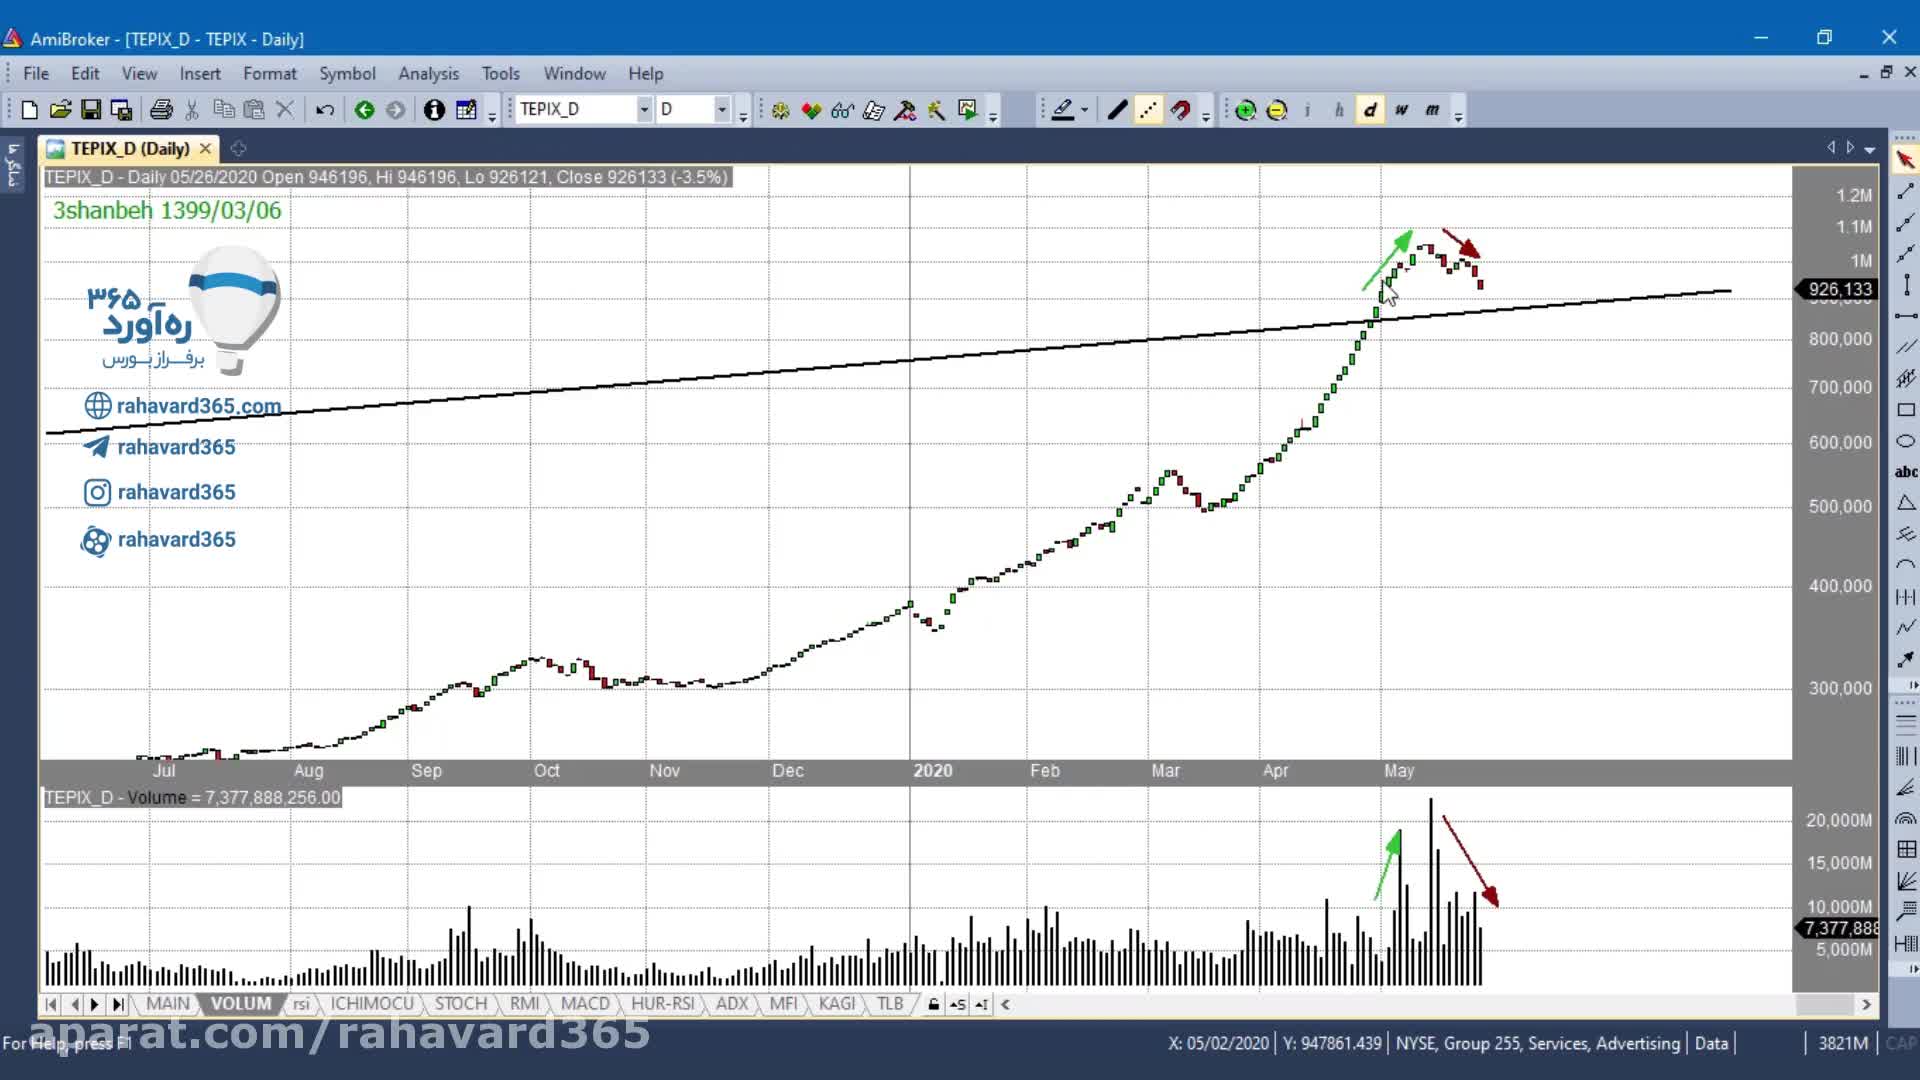The image size is (1920, 1080).
Task: Toggle the red magnet snap mode
Action: pyautogui.click(x=1180, y=110)
